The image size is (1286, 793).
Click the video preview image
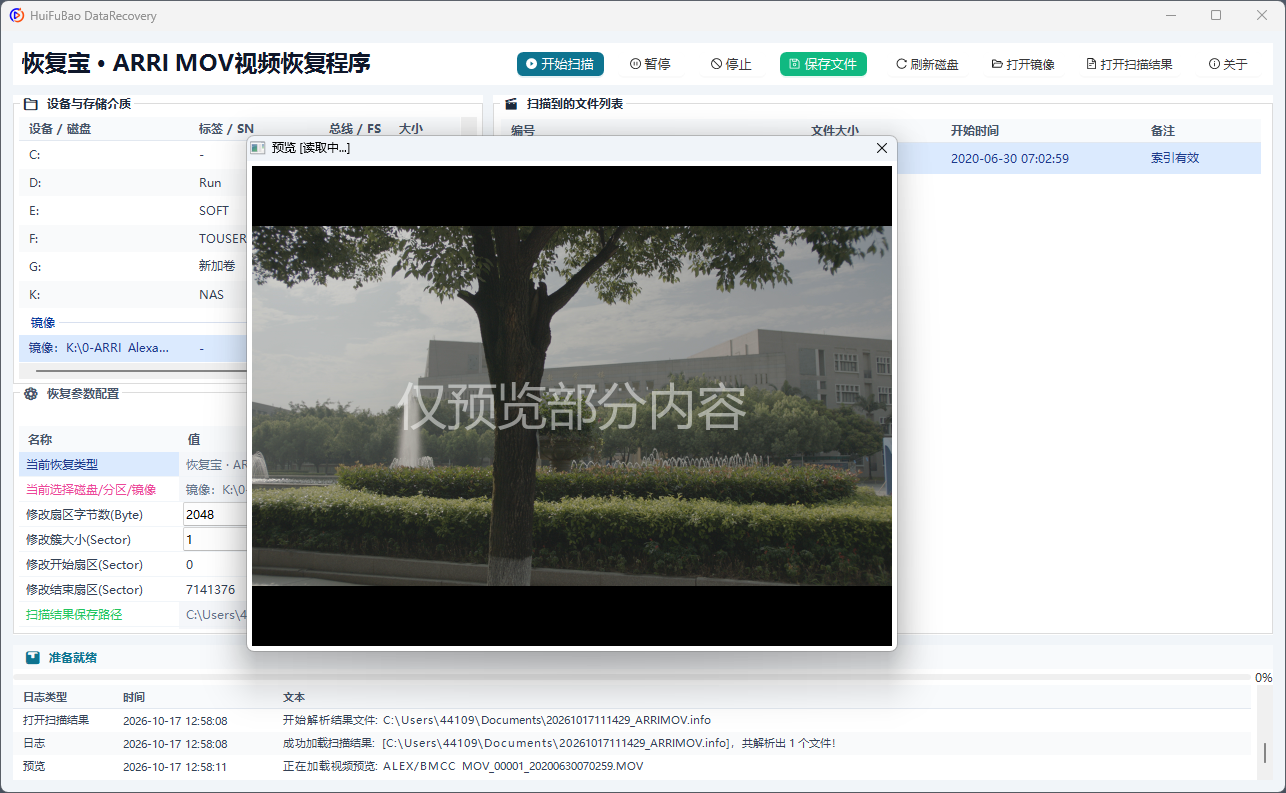click(x=572, y=406)
